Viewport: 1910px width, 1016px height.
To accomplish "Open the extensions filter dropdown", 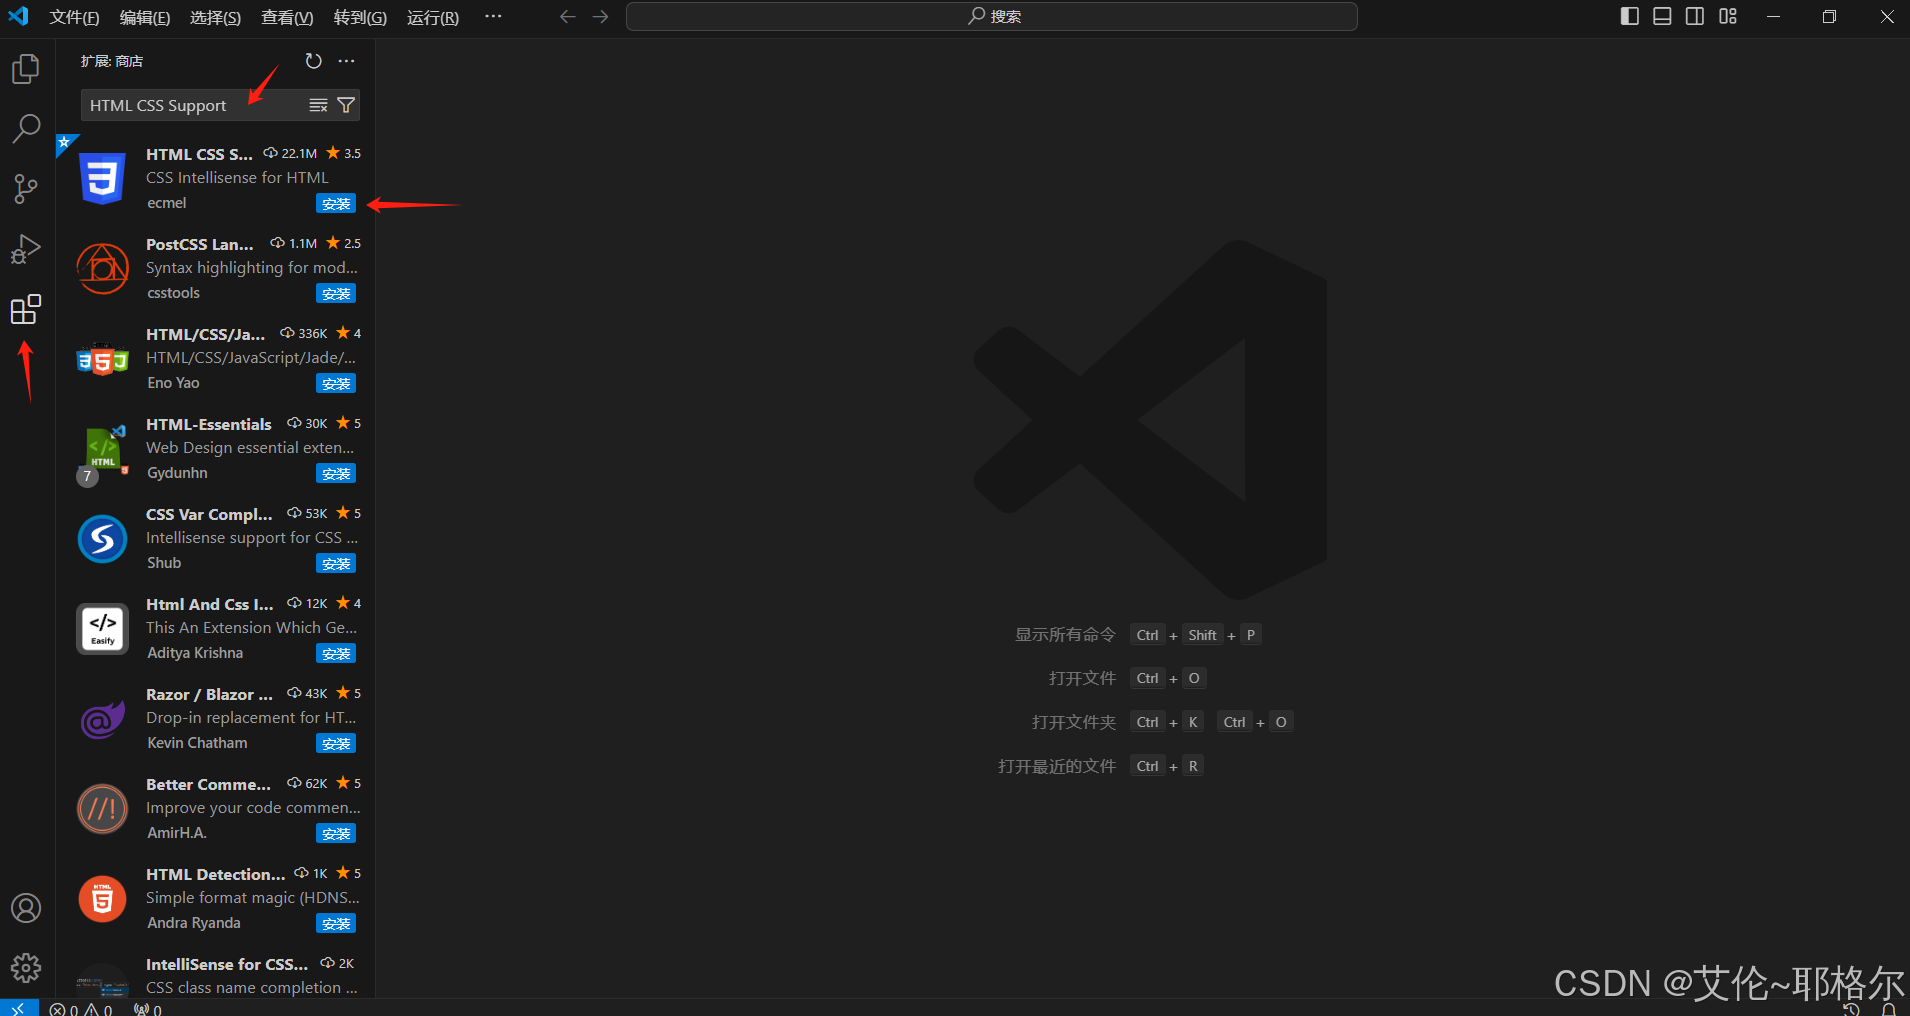I will click(x=346, y=105).
